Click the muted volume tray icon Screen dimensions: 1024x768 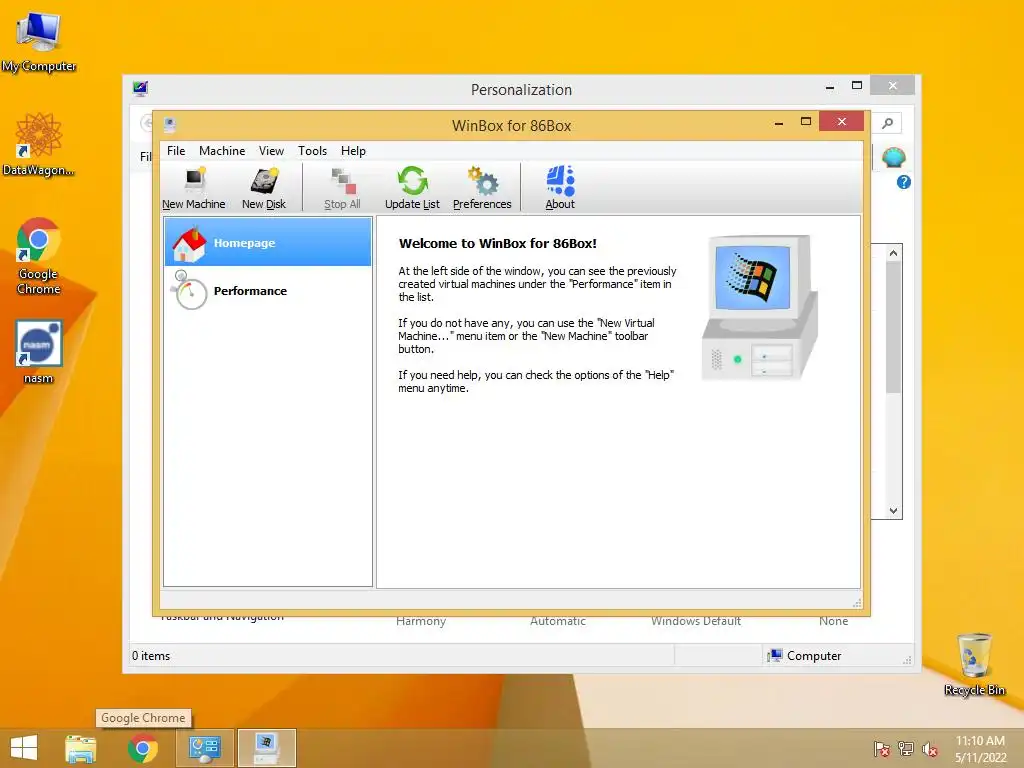click(930, 749)
